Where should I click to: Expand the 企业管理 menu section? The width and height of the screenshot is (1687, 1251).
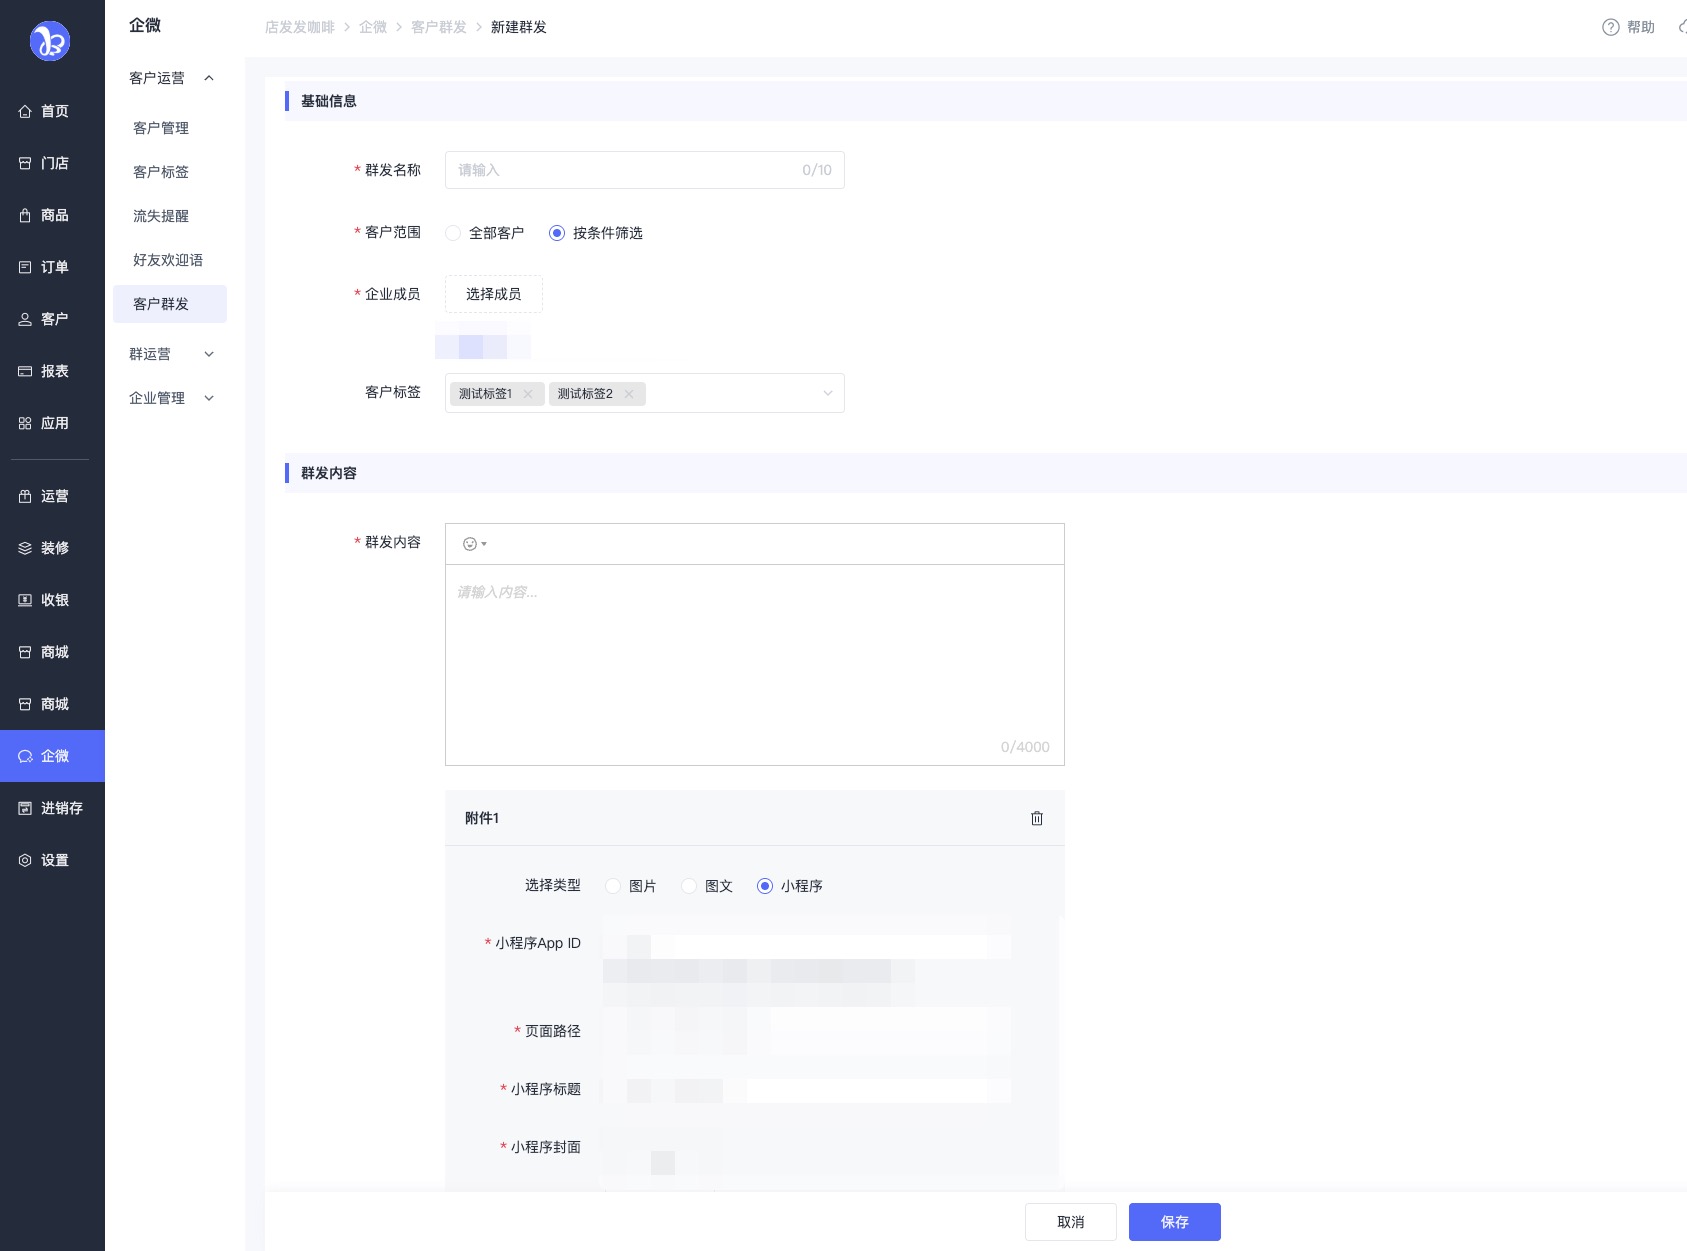171,398
